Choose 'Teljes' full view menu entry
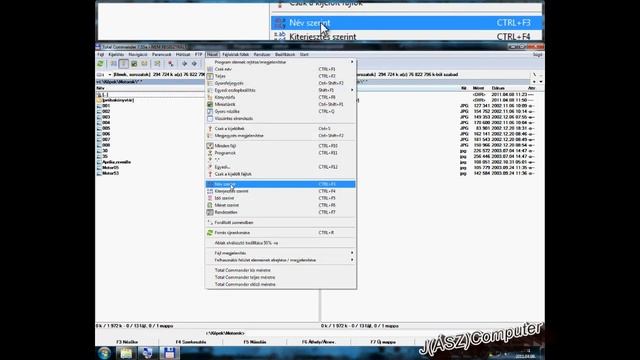The image size is (640, 360). click(280, 76)
